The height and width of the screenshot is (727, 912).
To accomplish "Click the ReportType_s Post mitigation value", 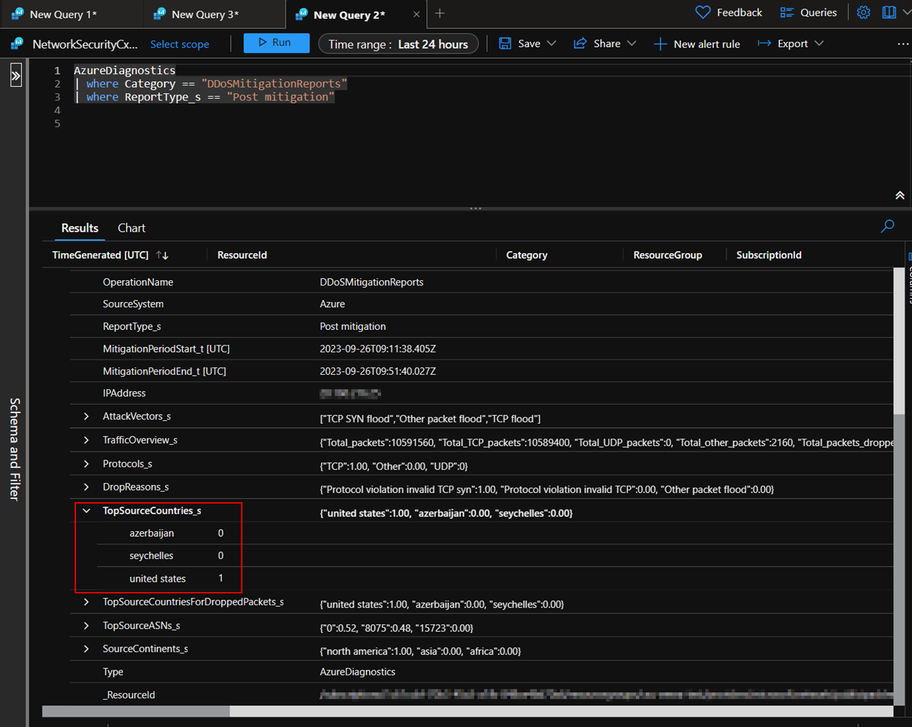I will pos(352,327).
